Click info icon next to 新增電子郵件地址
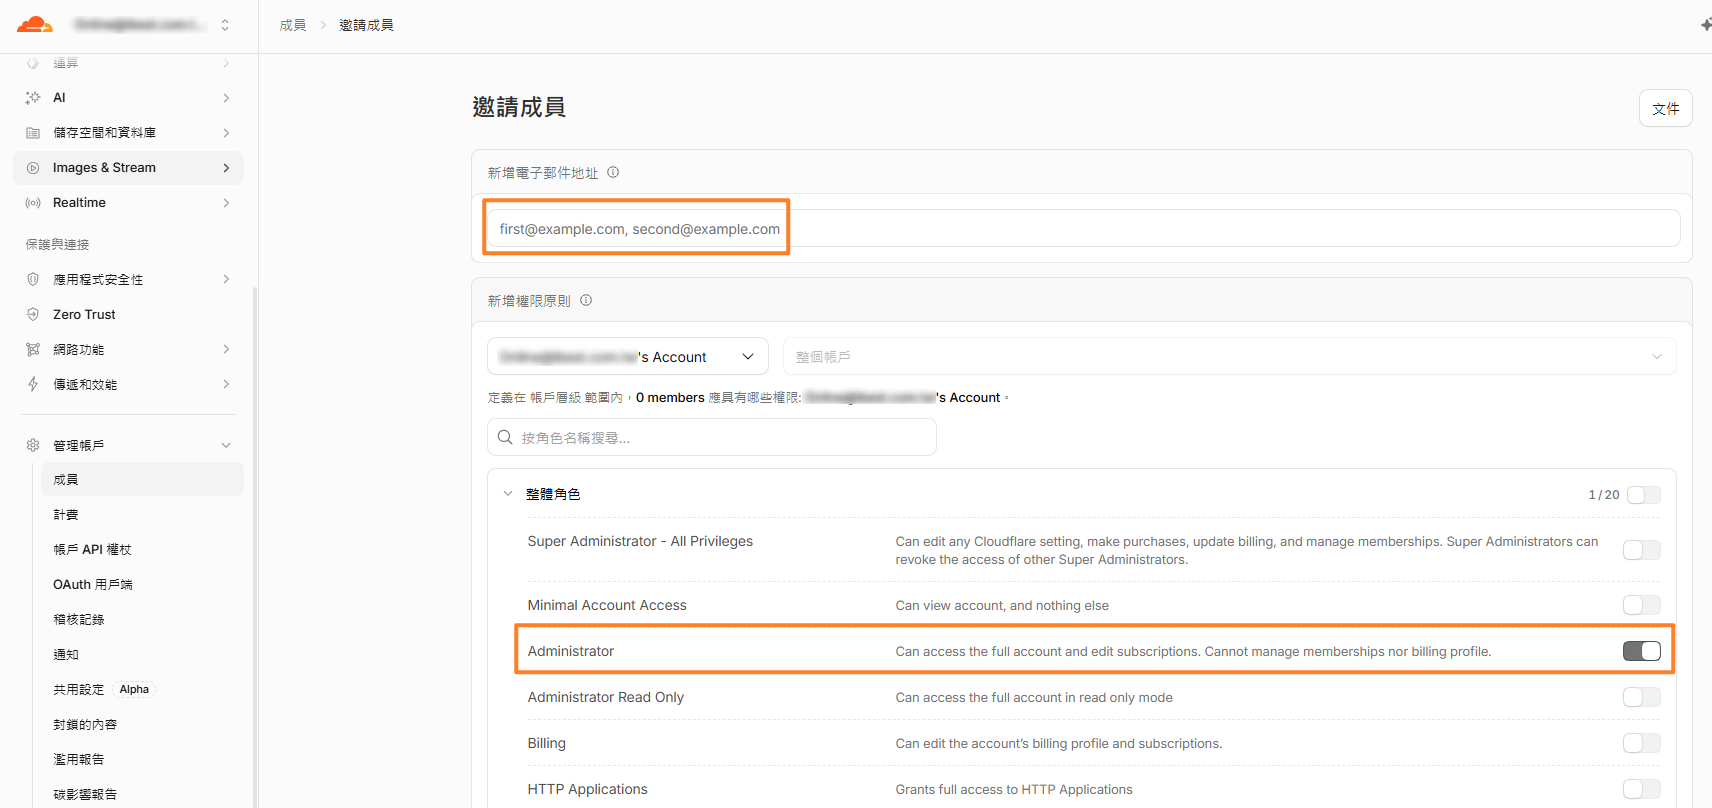 click(613, 172)
